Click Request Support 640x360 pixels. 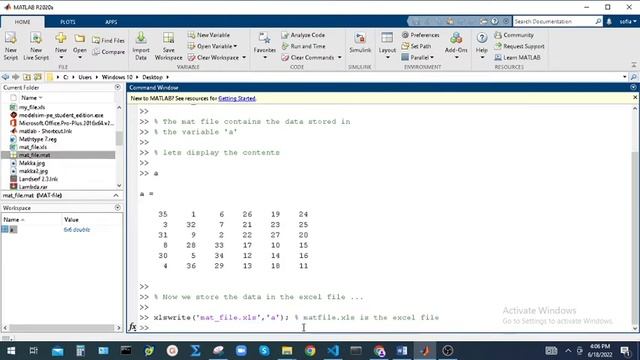[519, 46]
